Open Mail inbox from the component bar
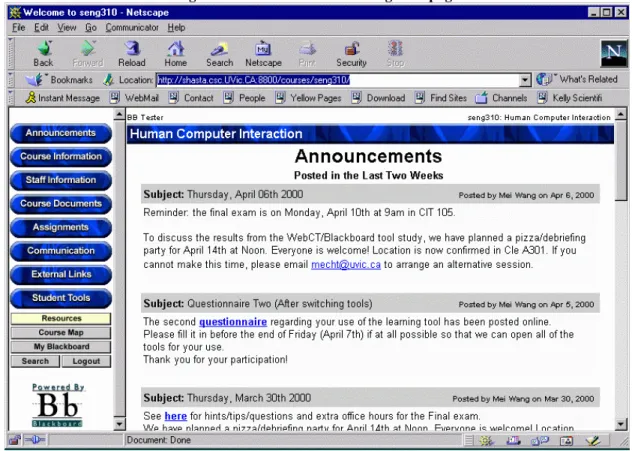Screen dimensions: 632x451 (x=513, y=441)
